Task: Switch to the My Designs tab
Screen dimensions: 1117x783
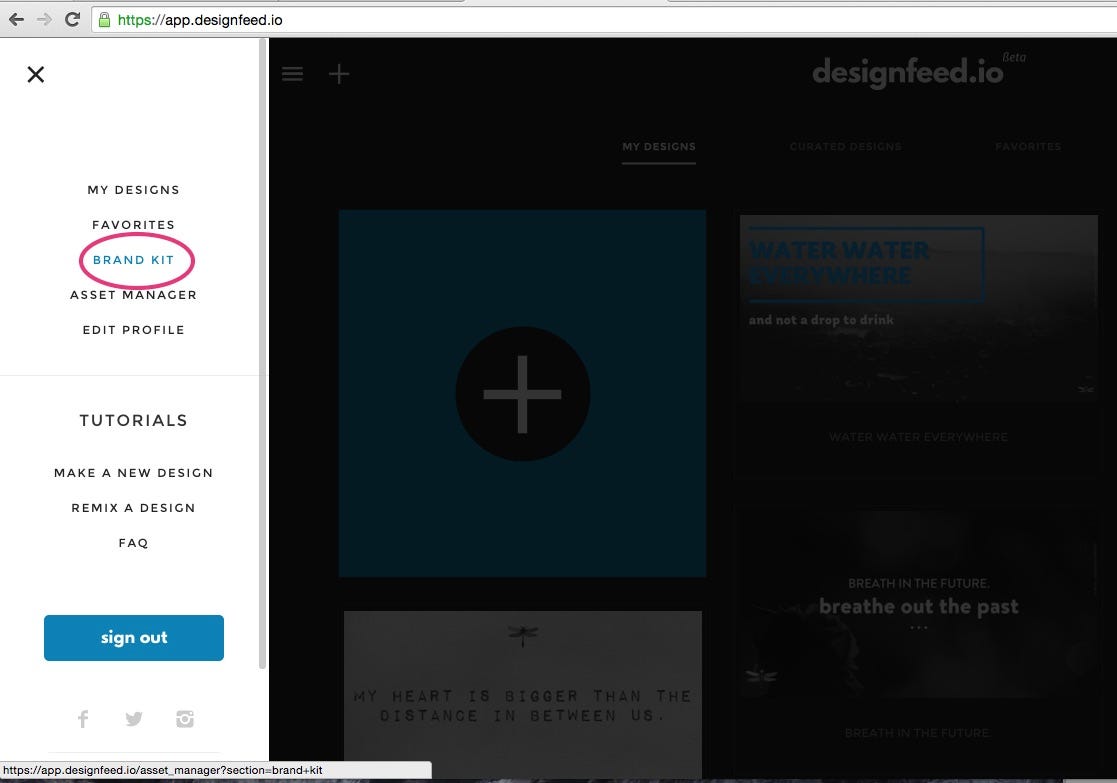Action: (659, 147)
